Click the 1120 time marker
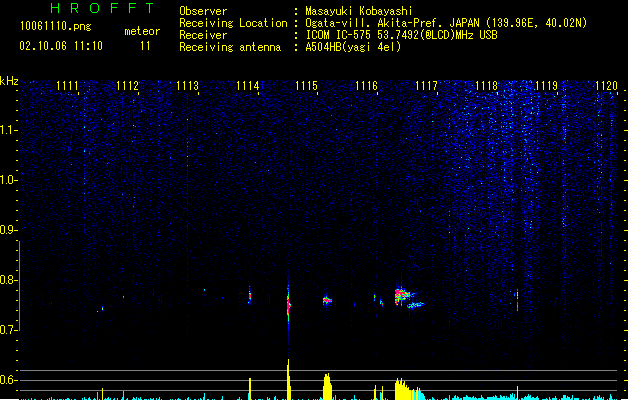This screenshot has height=400, width=629. pyautogui.click(x=607, y=86)
